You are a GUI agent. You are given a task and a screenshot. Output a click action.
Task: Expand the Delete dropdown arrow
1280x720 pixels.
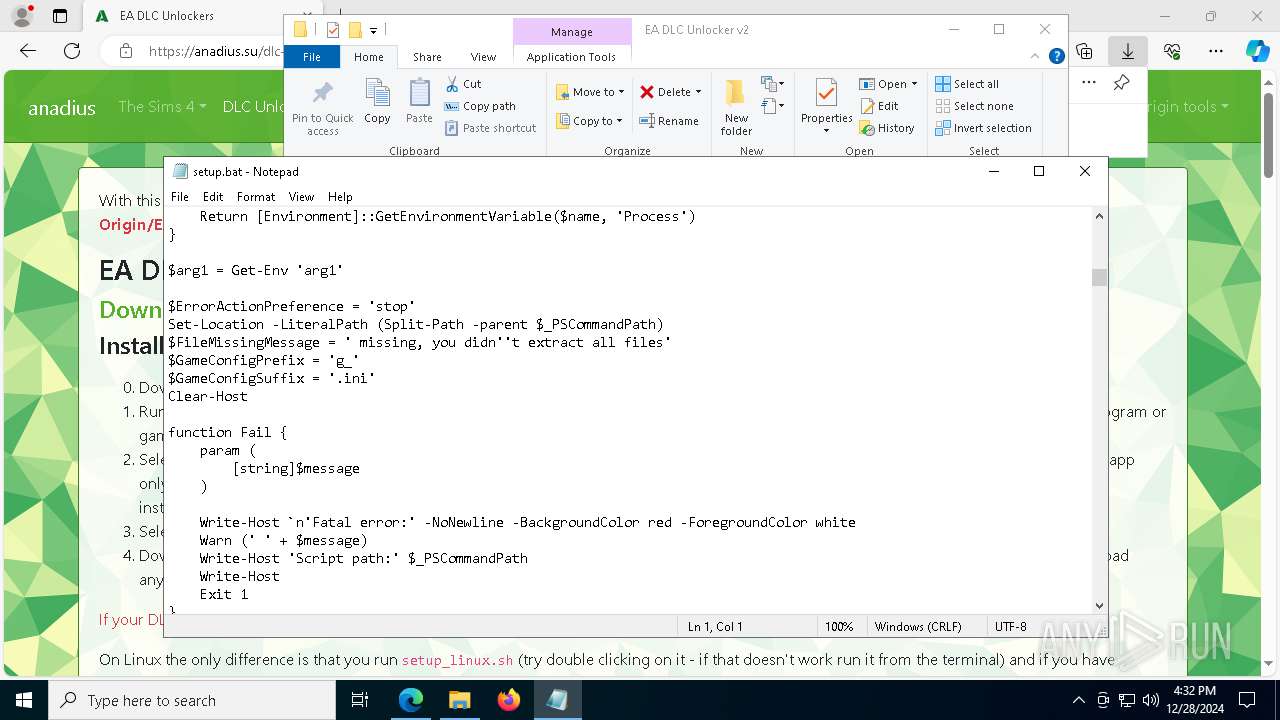(698, 92)
